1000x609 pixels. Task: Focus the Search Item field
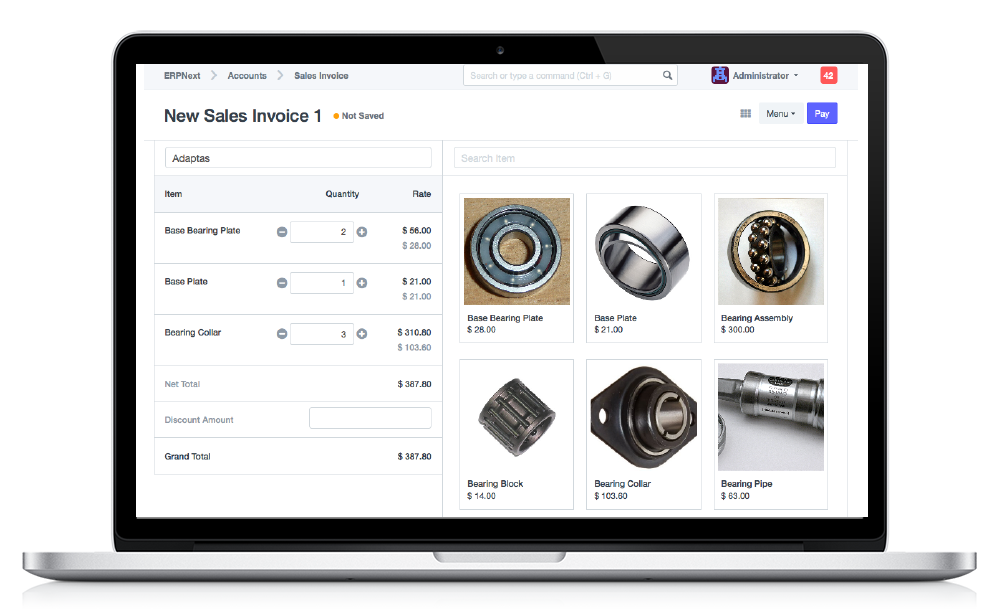point(644,158)
